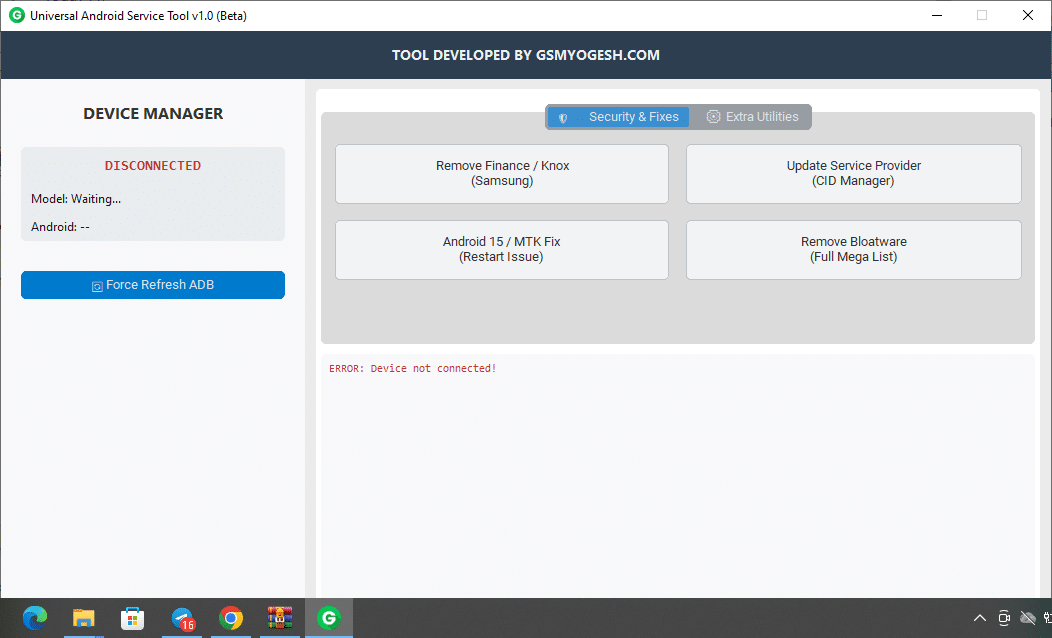Run Android 15 / MTK Fix (Restart Issue)
This screenshot has width=1052, height=638.
coord(501,249)
